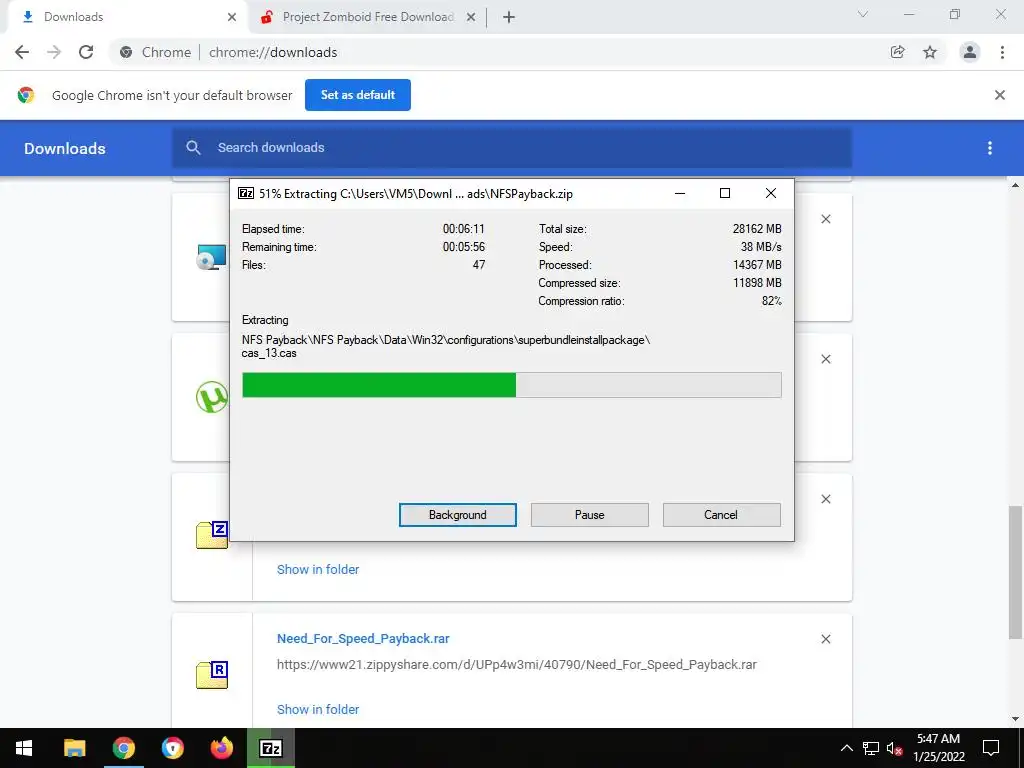Launch Firefox from the taskbar
Image resolution: width=1024 pixels, height=768 pixels.
(221, 748)
